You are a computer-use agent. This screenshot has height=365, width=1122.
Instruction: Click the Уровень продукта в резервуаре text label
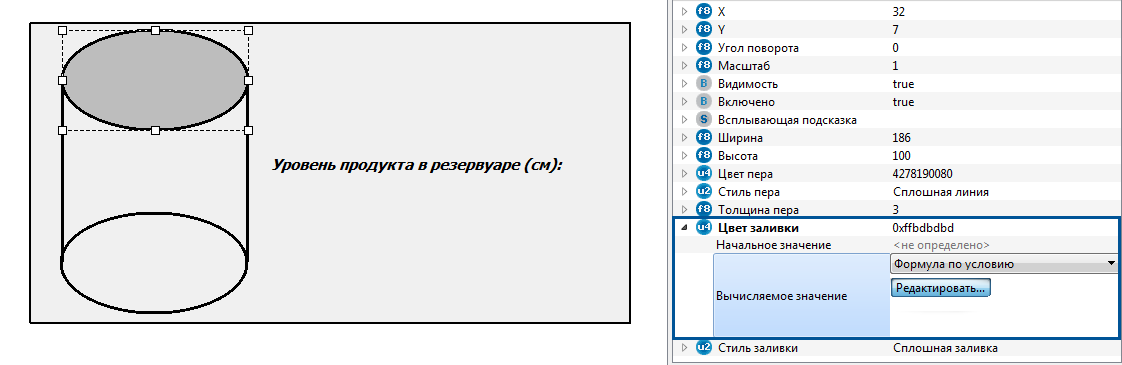point(417,165)
